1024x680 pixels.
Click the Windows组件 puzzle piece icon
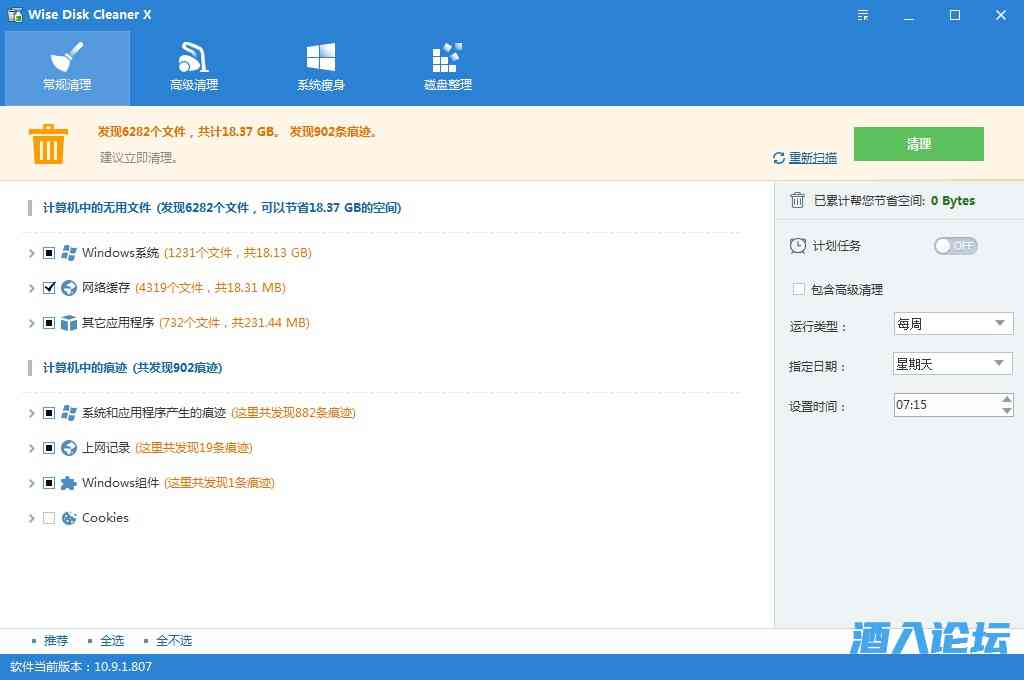point(69,483)
